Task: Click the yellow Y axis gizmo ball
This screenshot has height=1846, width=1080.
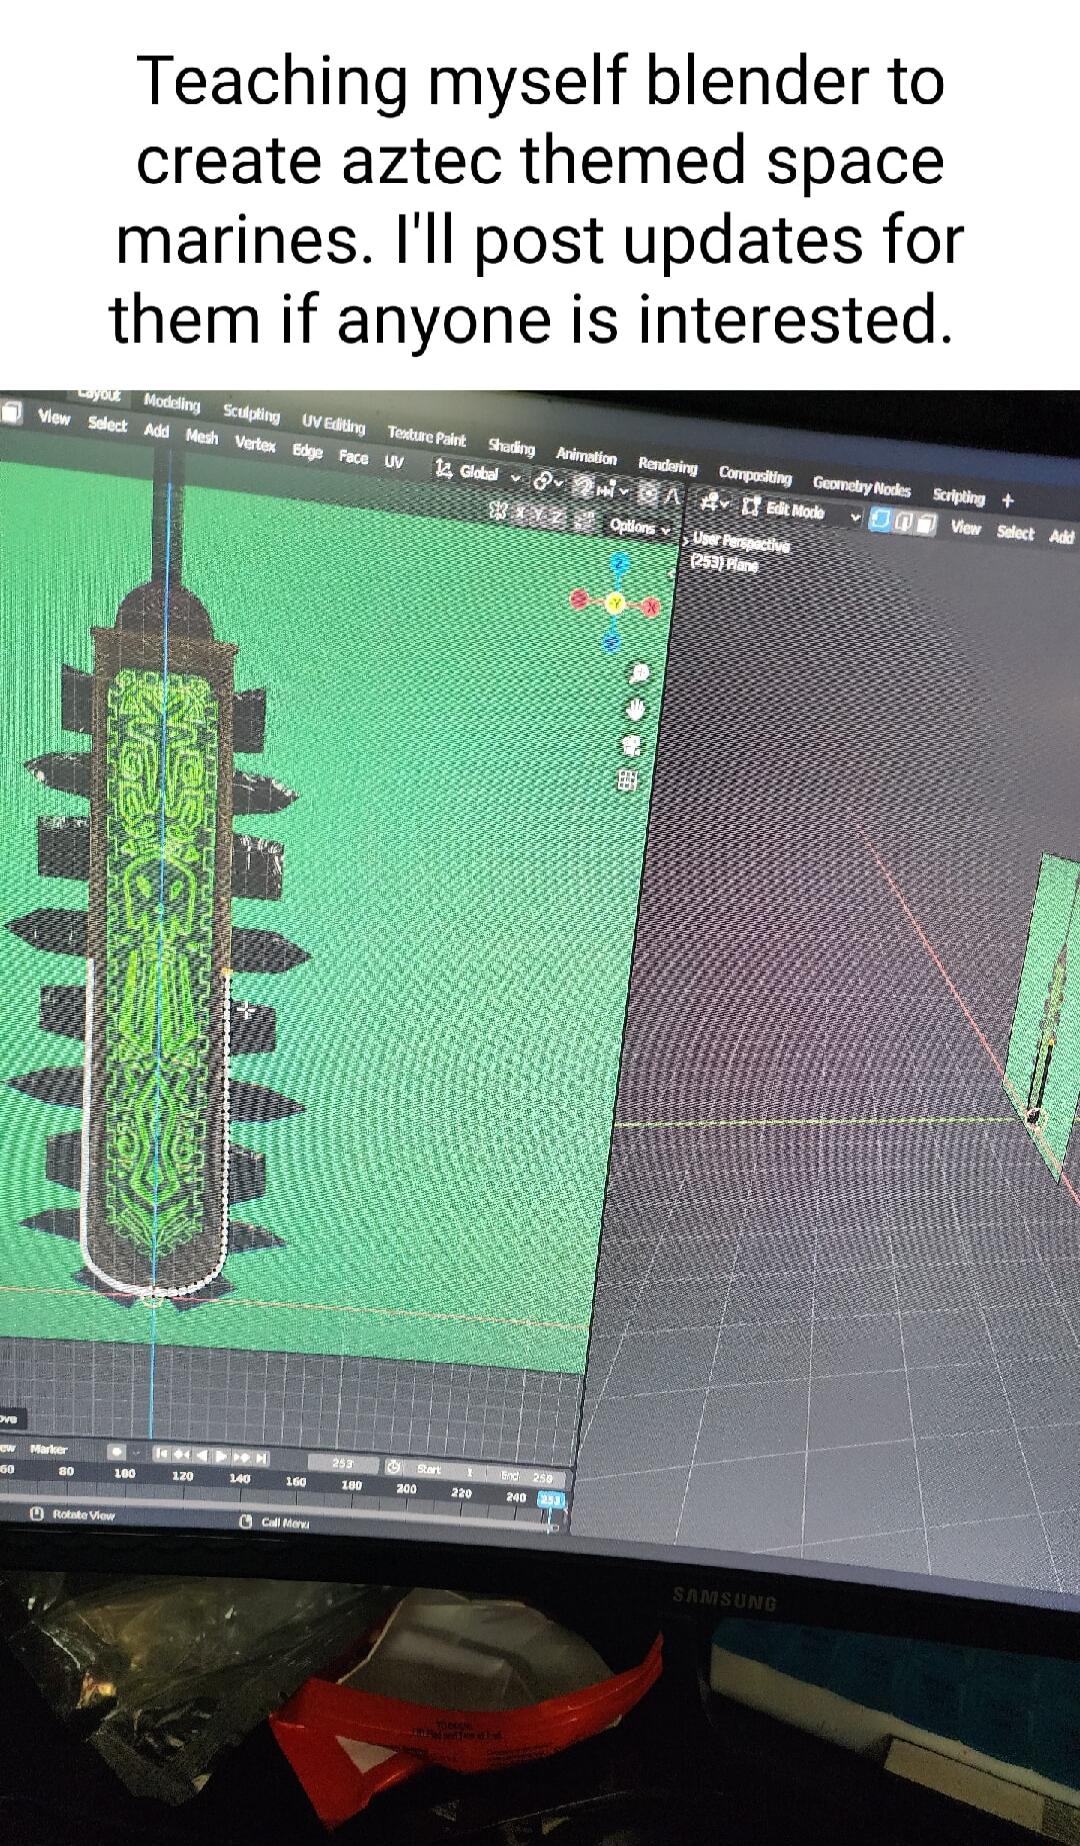Action: (615, 603)
